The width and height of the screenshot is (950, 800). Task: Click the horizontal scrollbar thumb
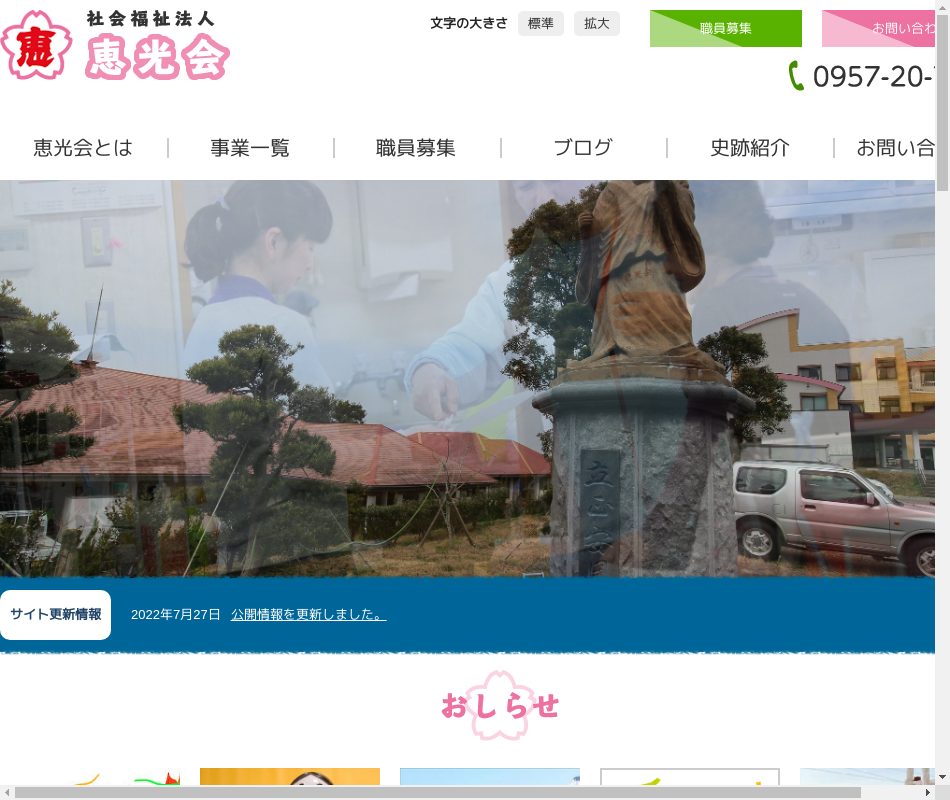point(440,792)
